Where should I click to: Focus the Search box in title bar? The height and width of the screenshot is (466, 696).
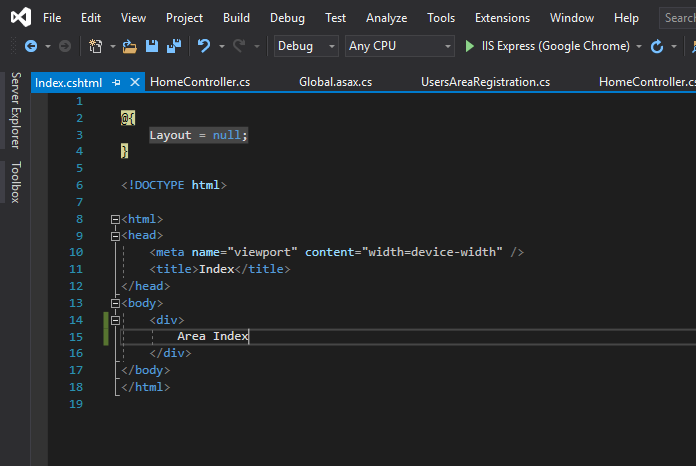tap(678, 18)
